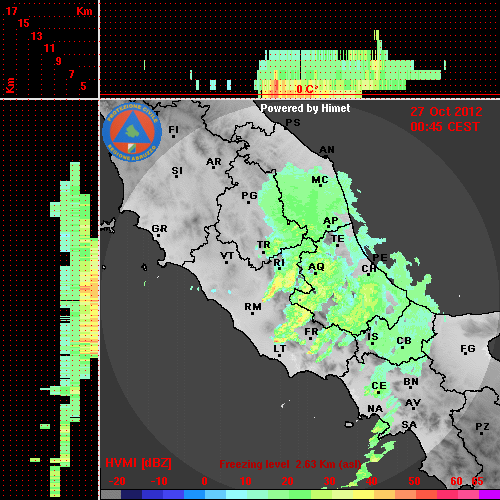Click the city label 'NA' on the map

tap(375, 409)
